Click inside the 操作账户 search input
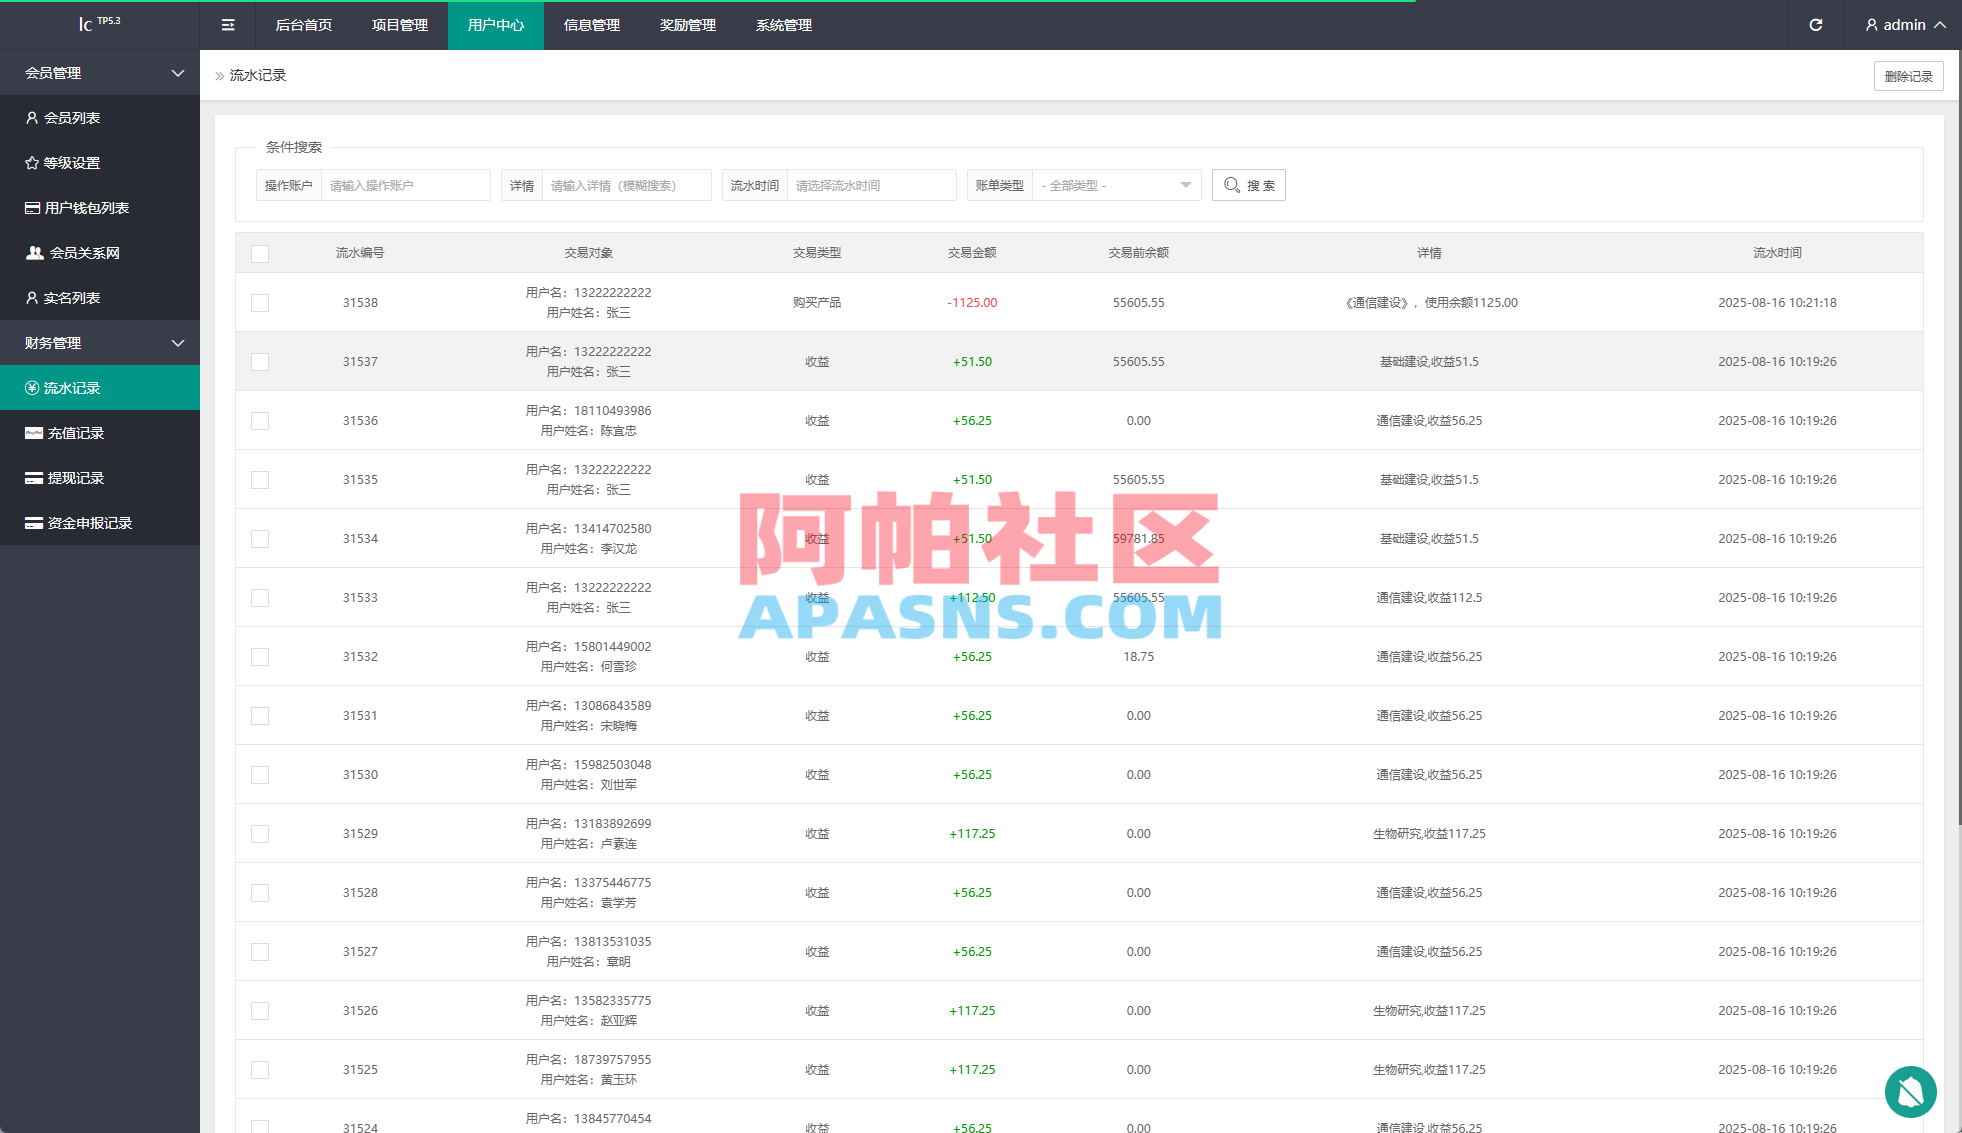The width and height of the screenshot is (1962, 1133). [404, 184]
